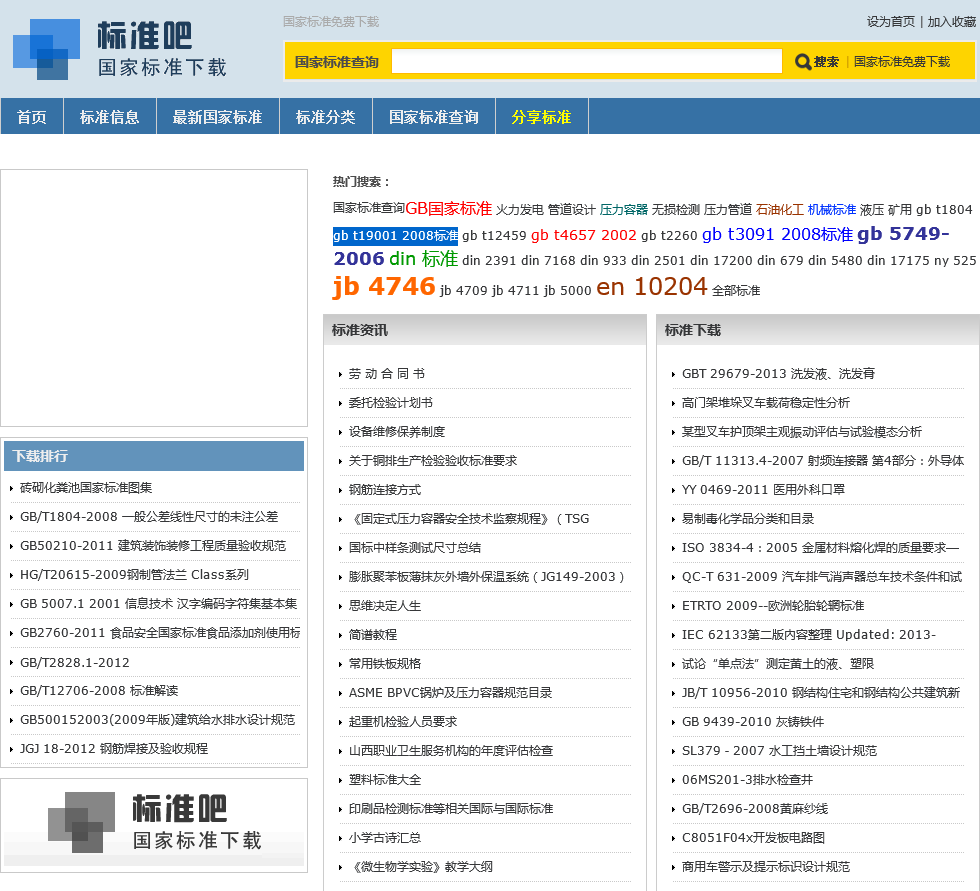Go to 最新国家标准 menu item
Viewport: 980px width, 891px height.
click(x=217, y=117)
